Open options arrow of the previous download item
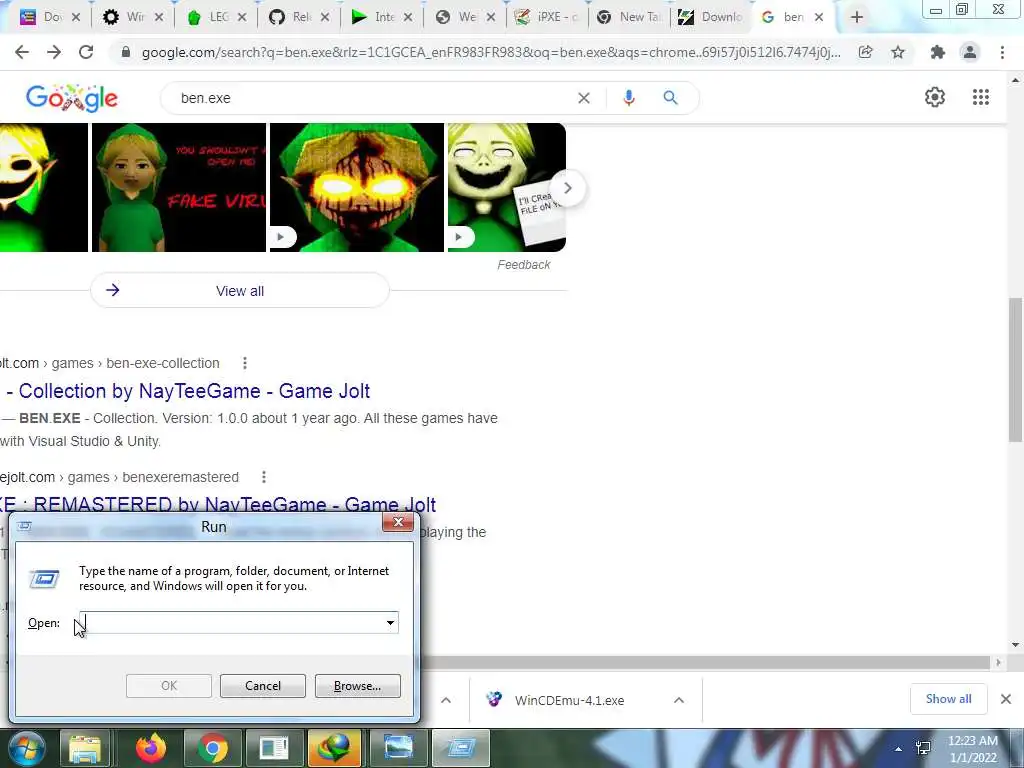Viewport: 1024px width, 768px height. pyautogui.click(x=446, y=700)
